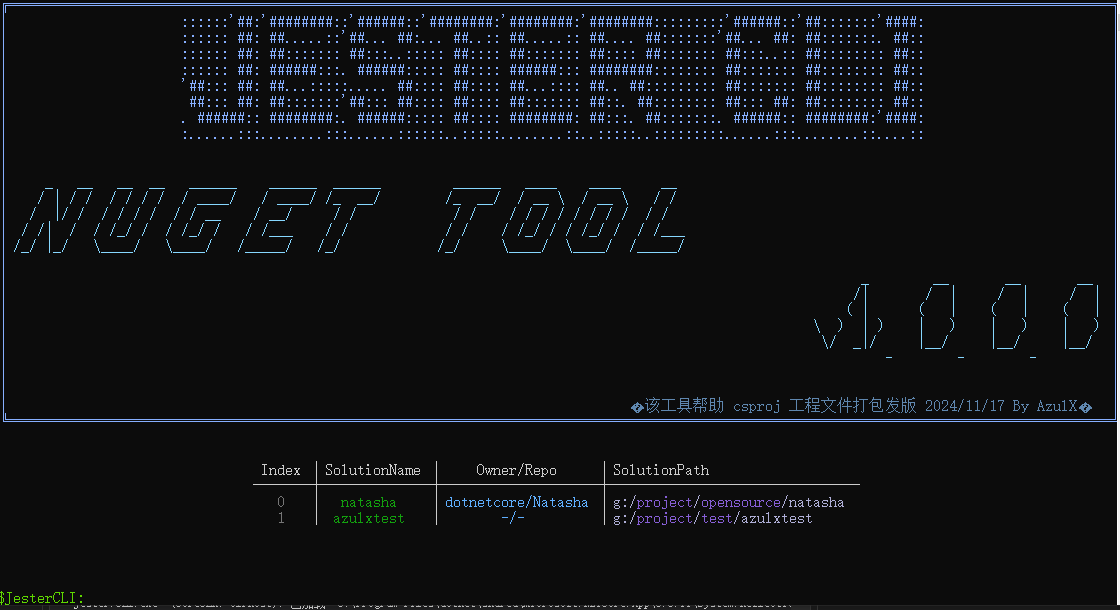Click the SolutionName column header
The width and height of the screenshot is (1120, 610).
coord(375,470)
